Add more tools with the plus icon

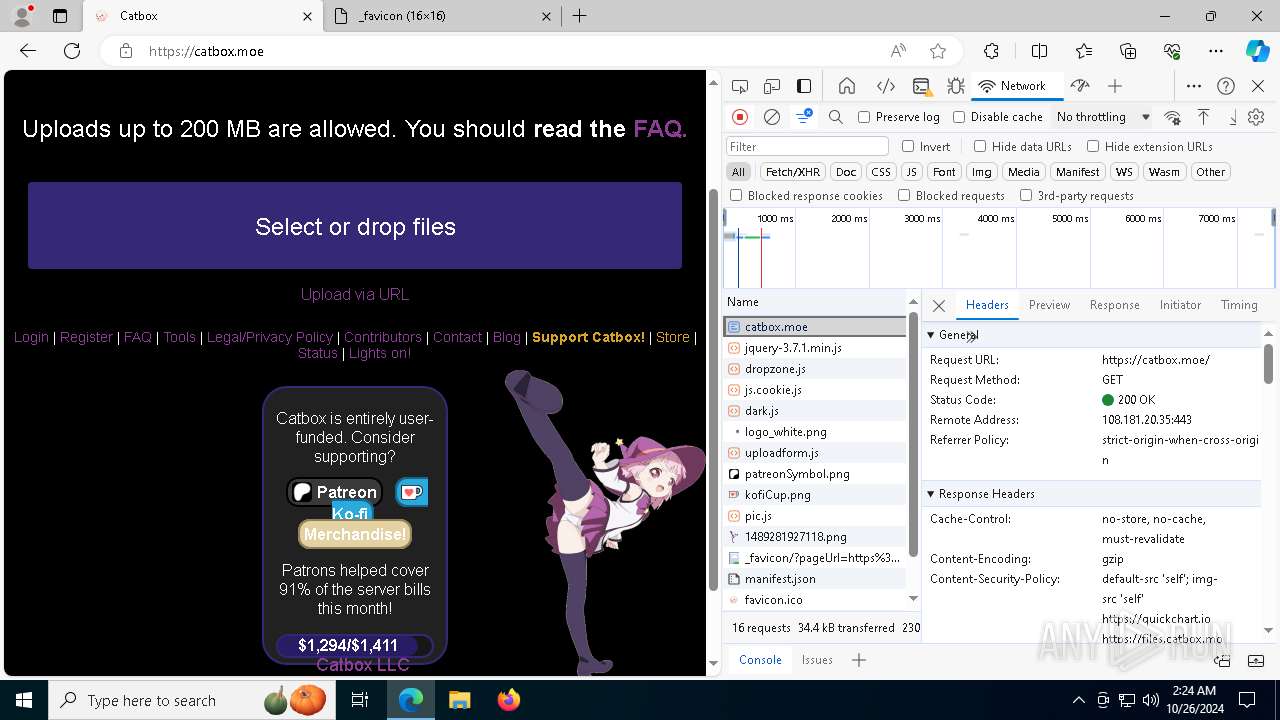pyautogui.click(x=1115, y=86)
